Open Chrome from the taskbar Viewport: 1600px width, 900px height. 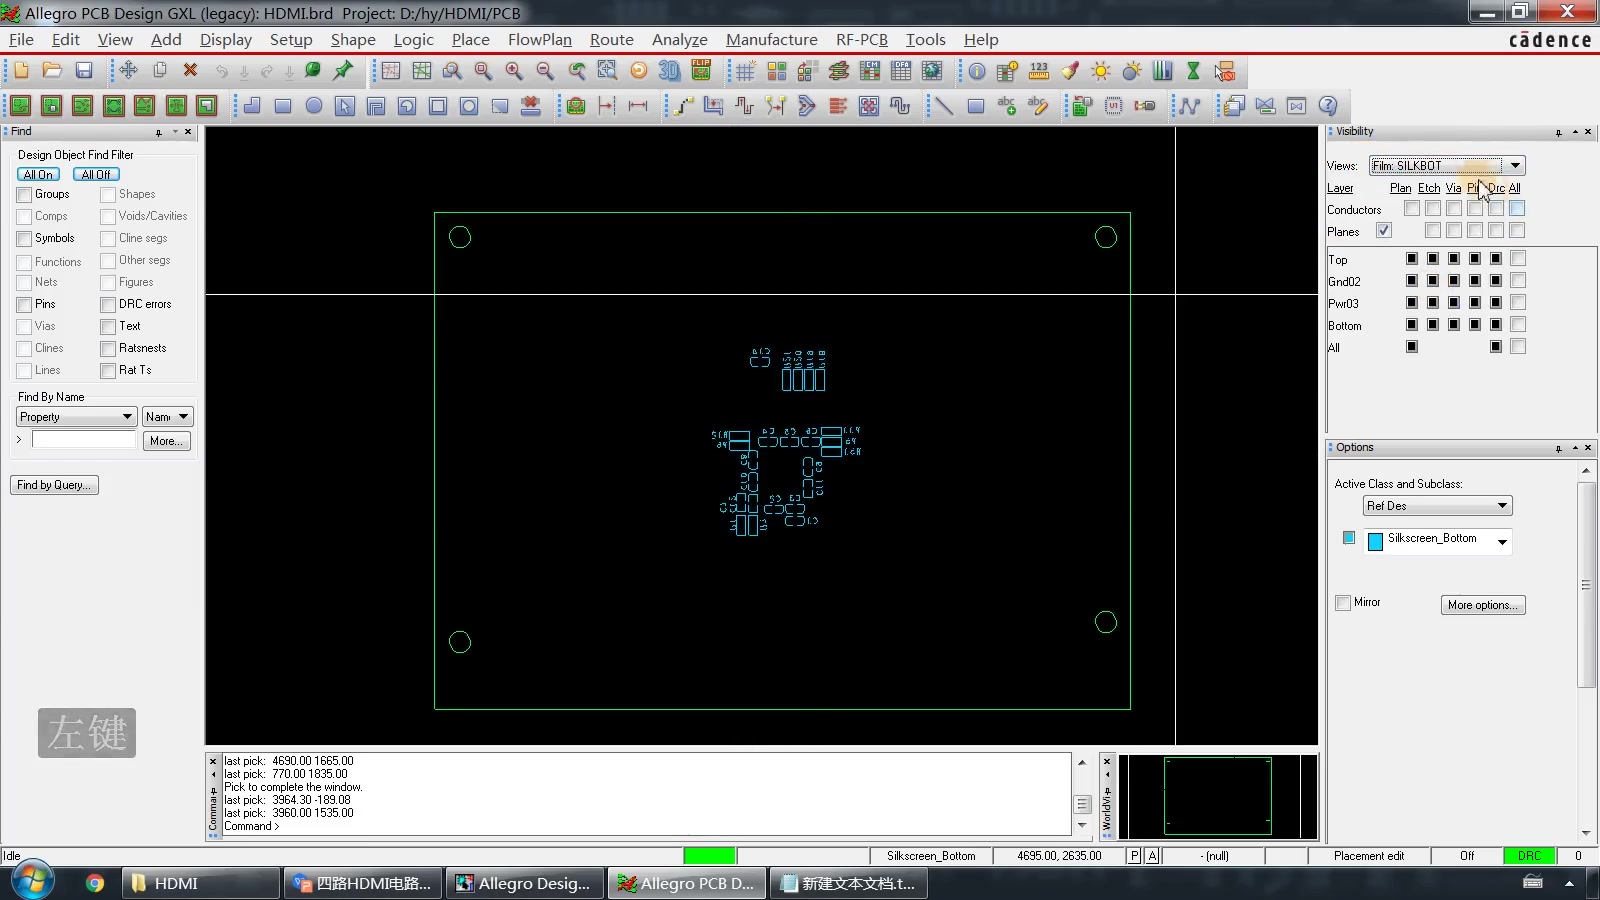(x=95, y=883)
